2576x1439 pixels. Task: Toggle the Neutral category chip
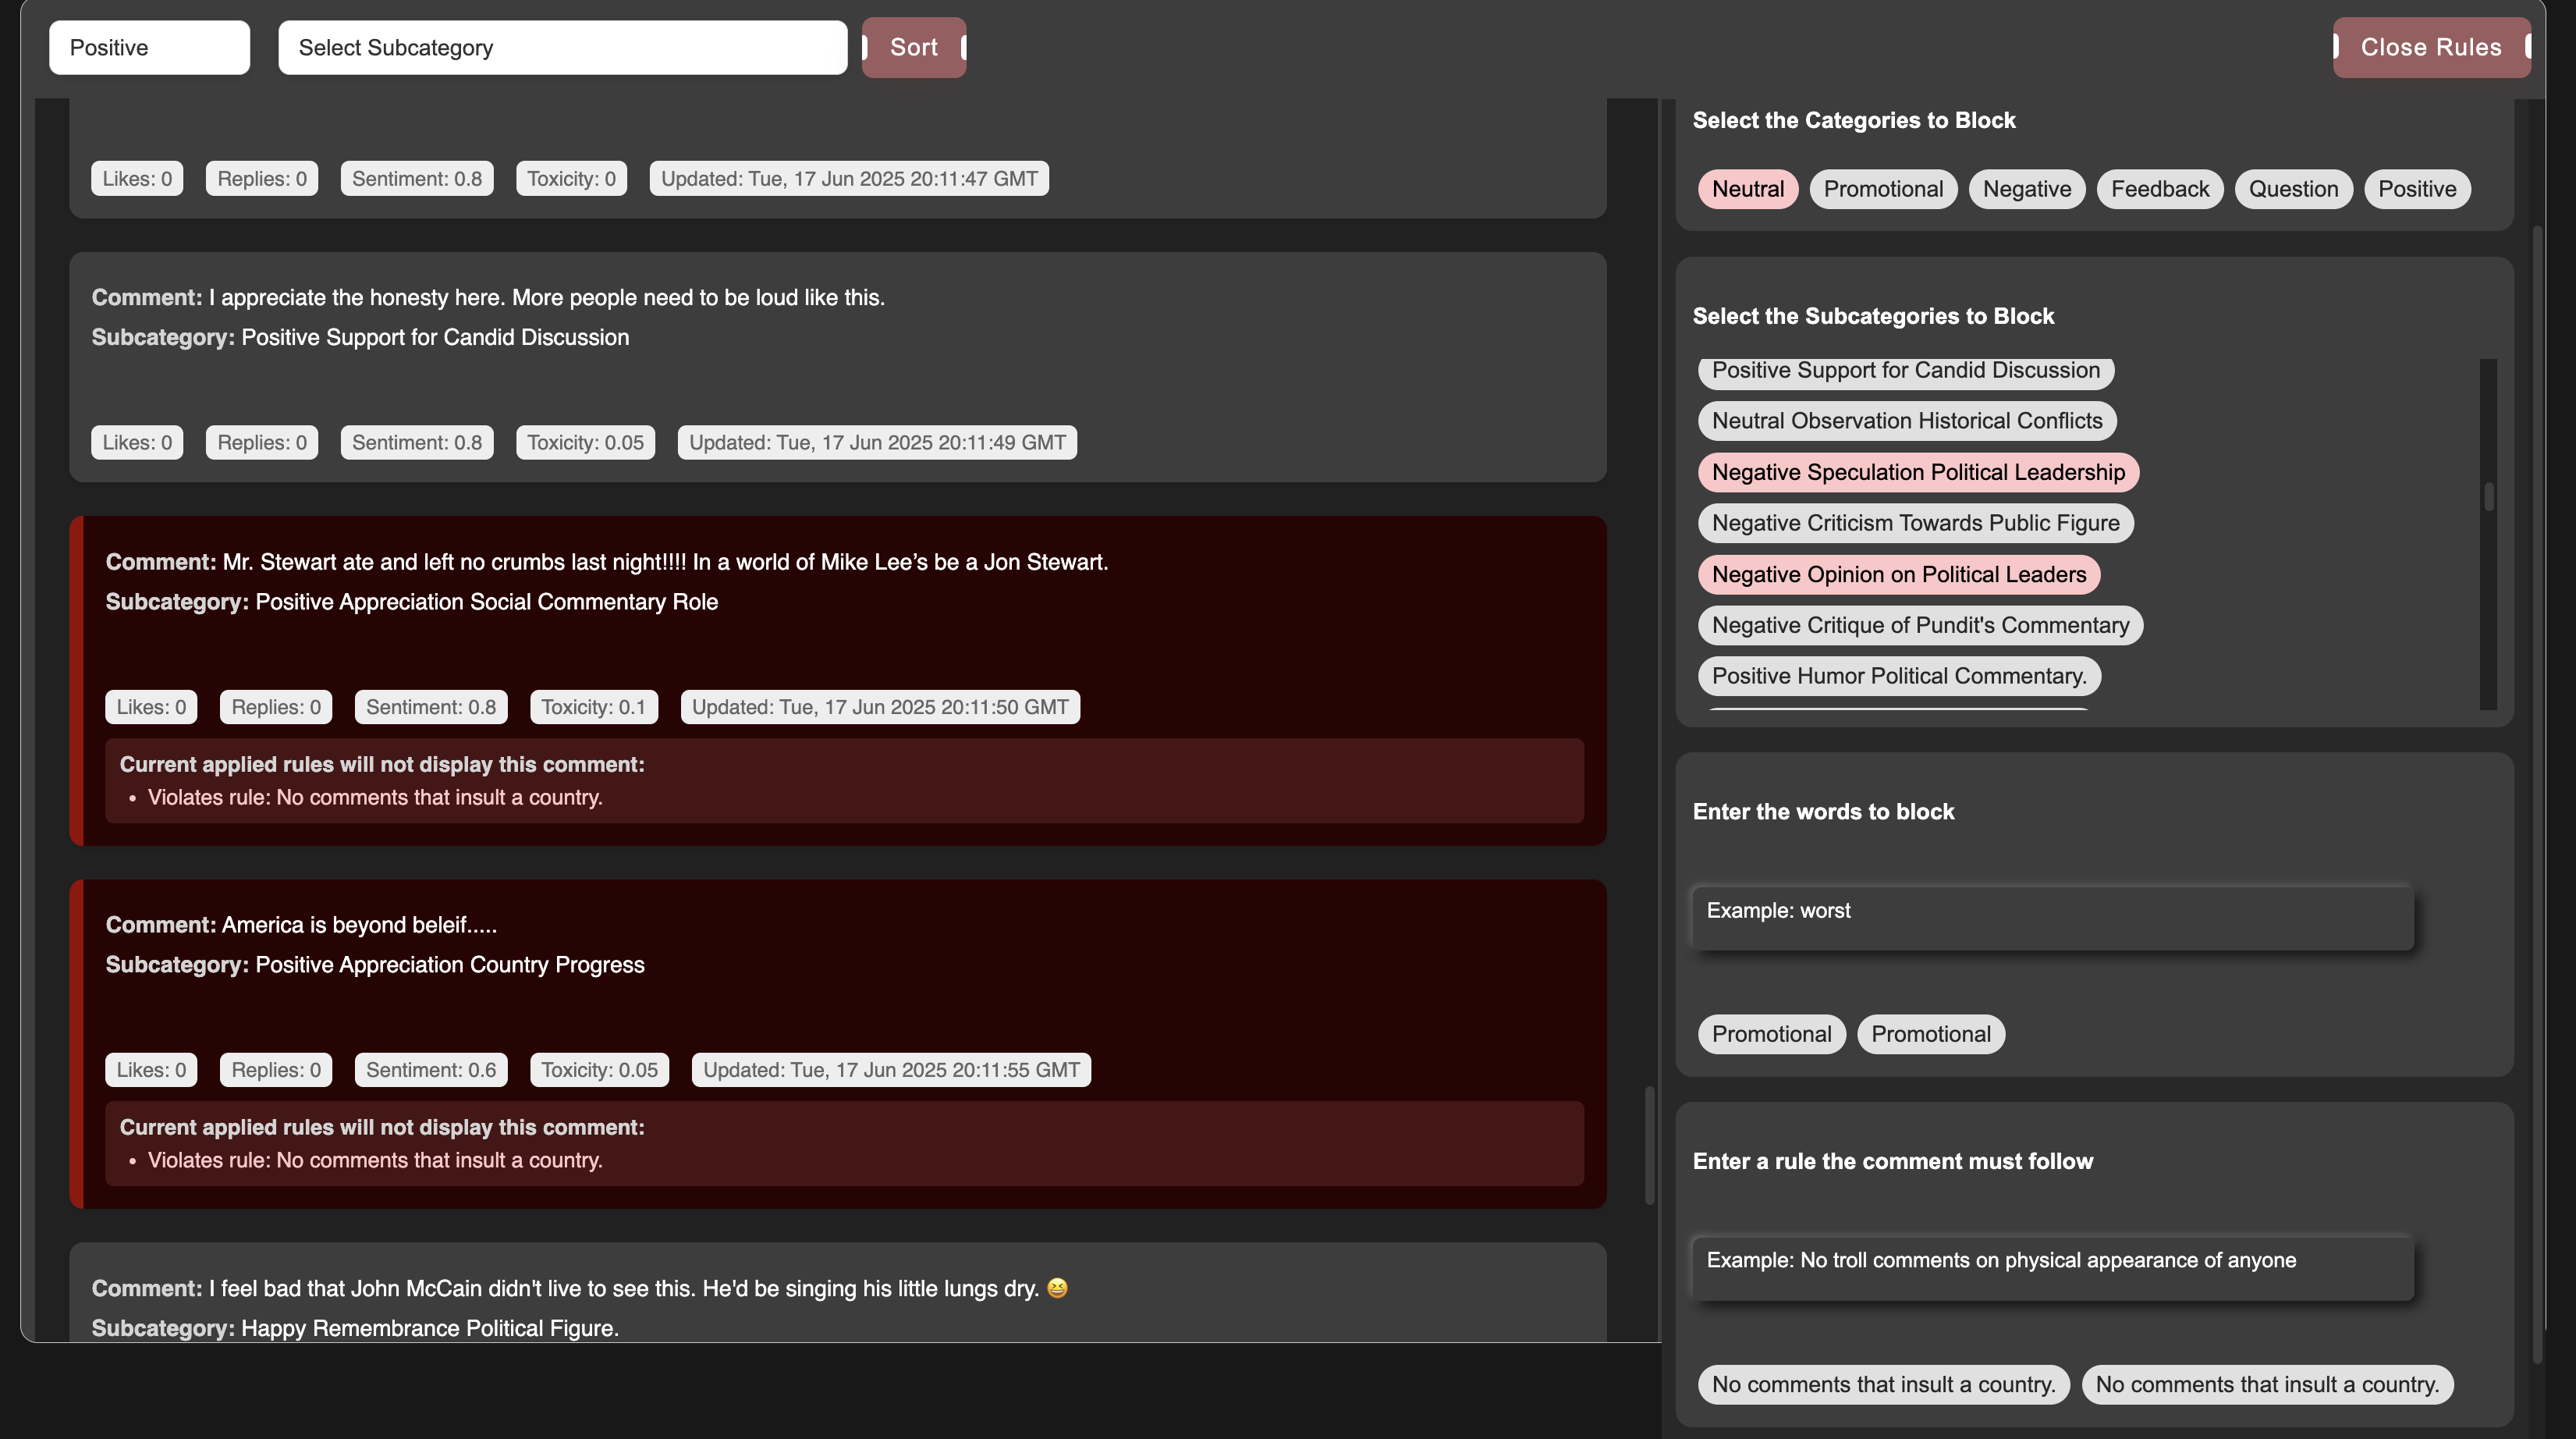click(1747, 189)
